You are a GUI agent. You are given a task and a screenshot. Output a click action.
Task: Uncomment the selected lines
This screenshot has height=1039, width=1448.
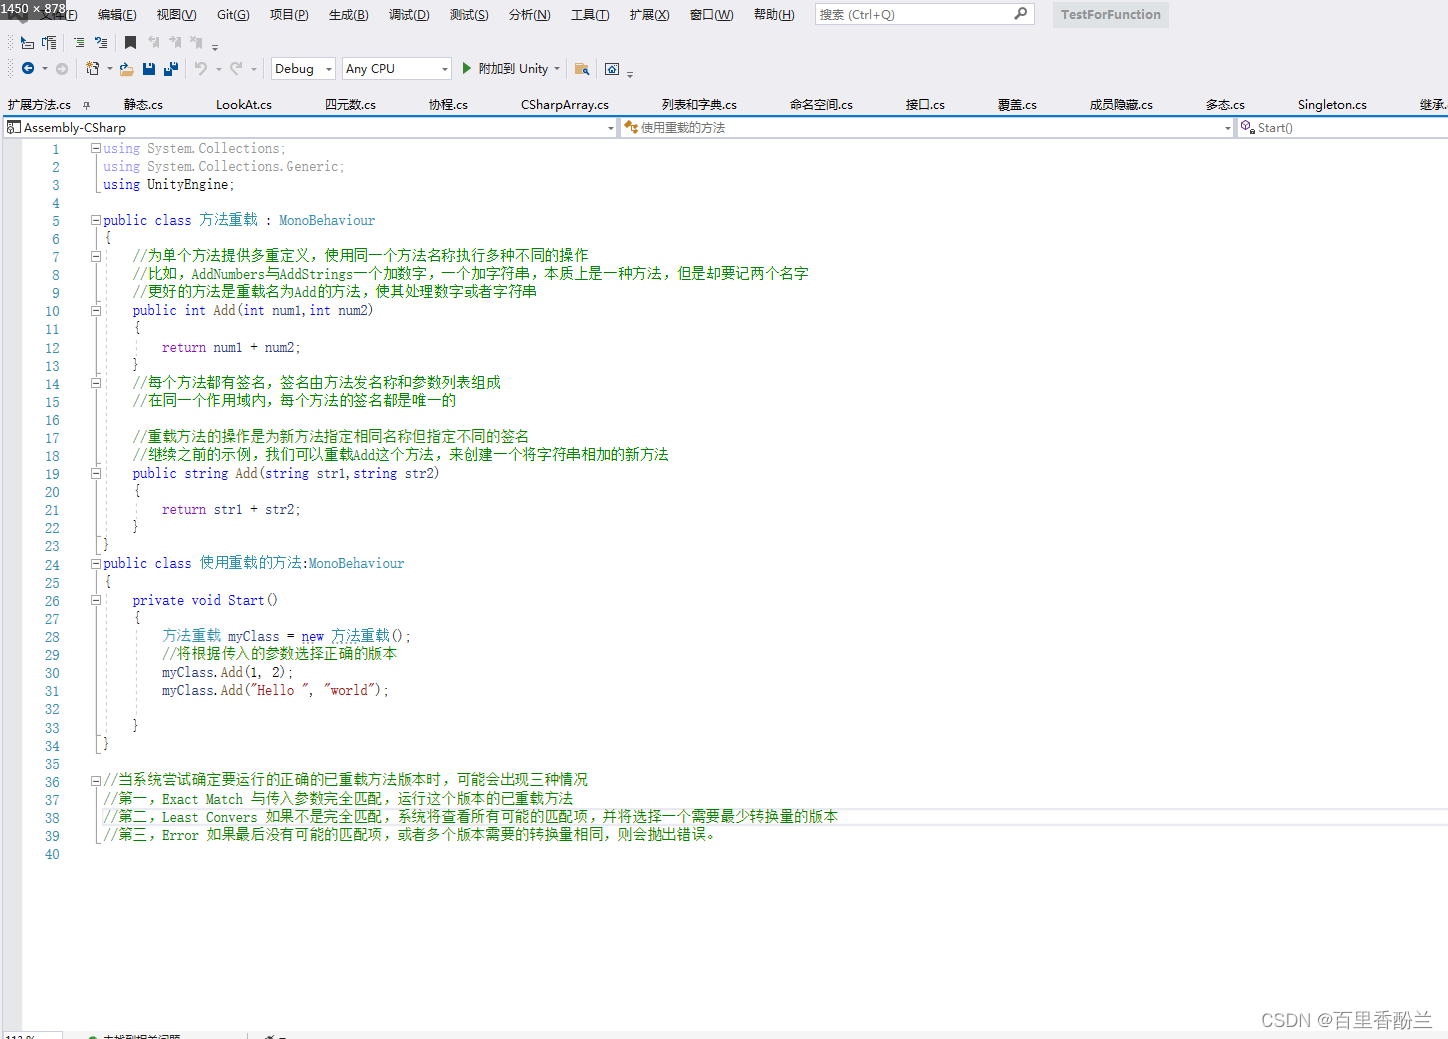tap(101, 42)
